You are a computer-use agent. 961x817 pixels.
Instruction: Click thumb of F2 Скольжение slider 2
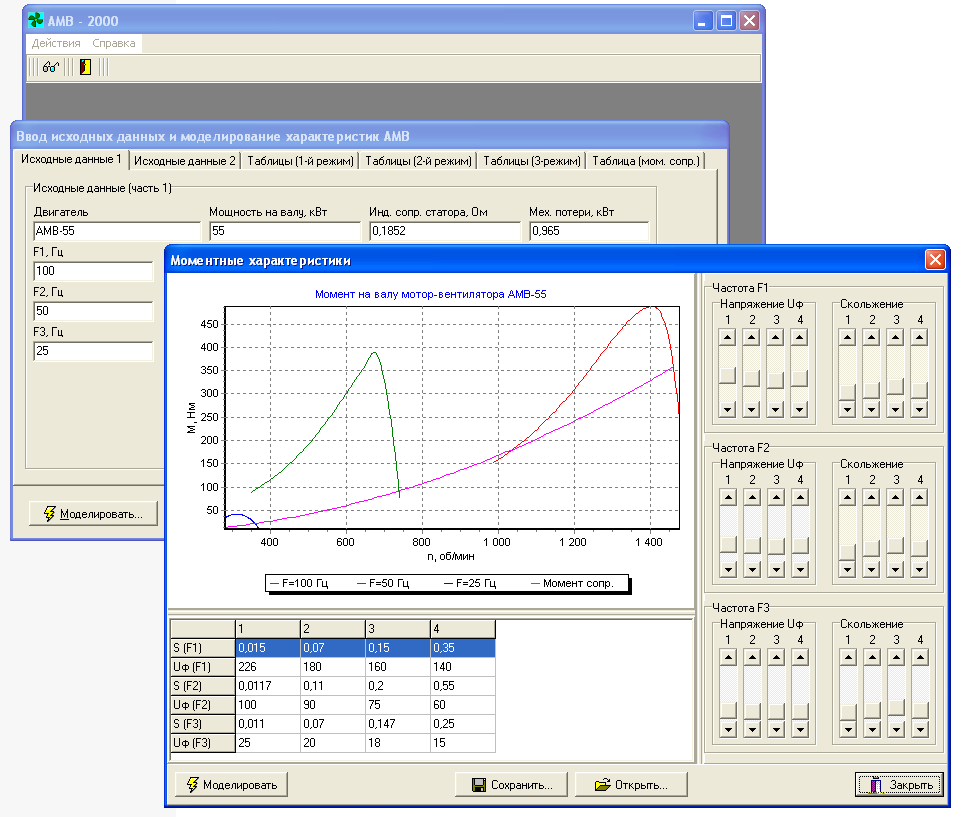coord(871,546)
